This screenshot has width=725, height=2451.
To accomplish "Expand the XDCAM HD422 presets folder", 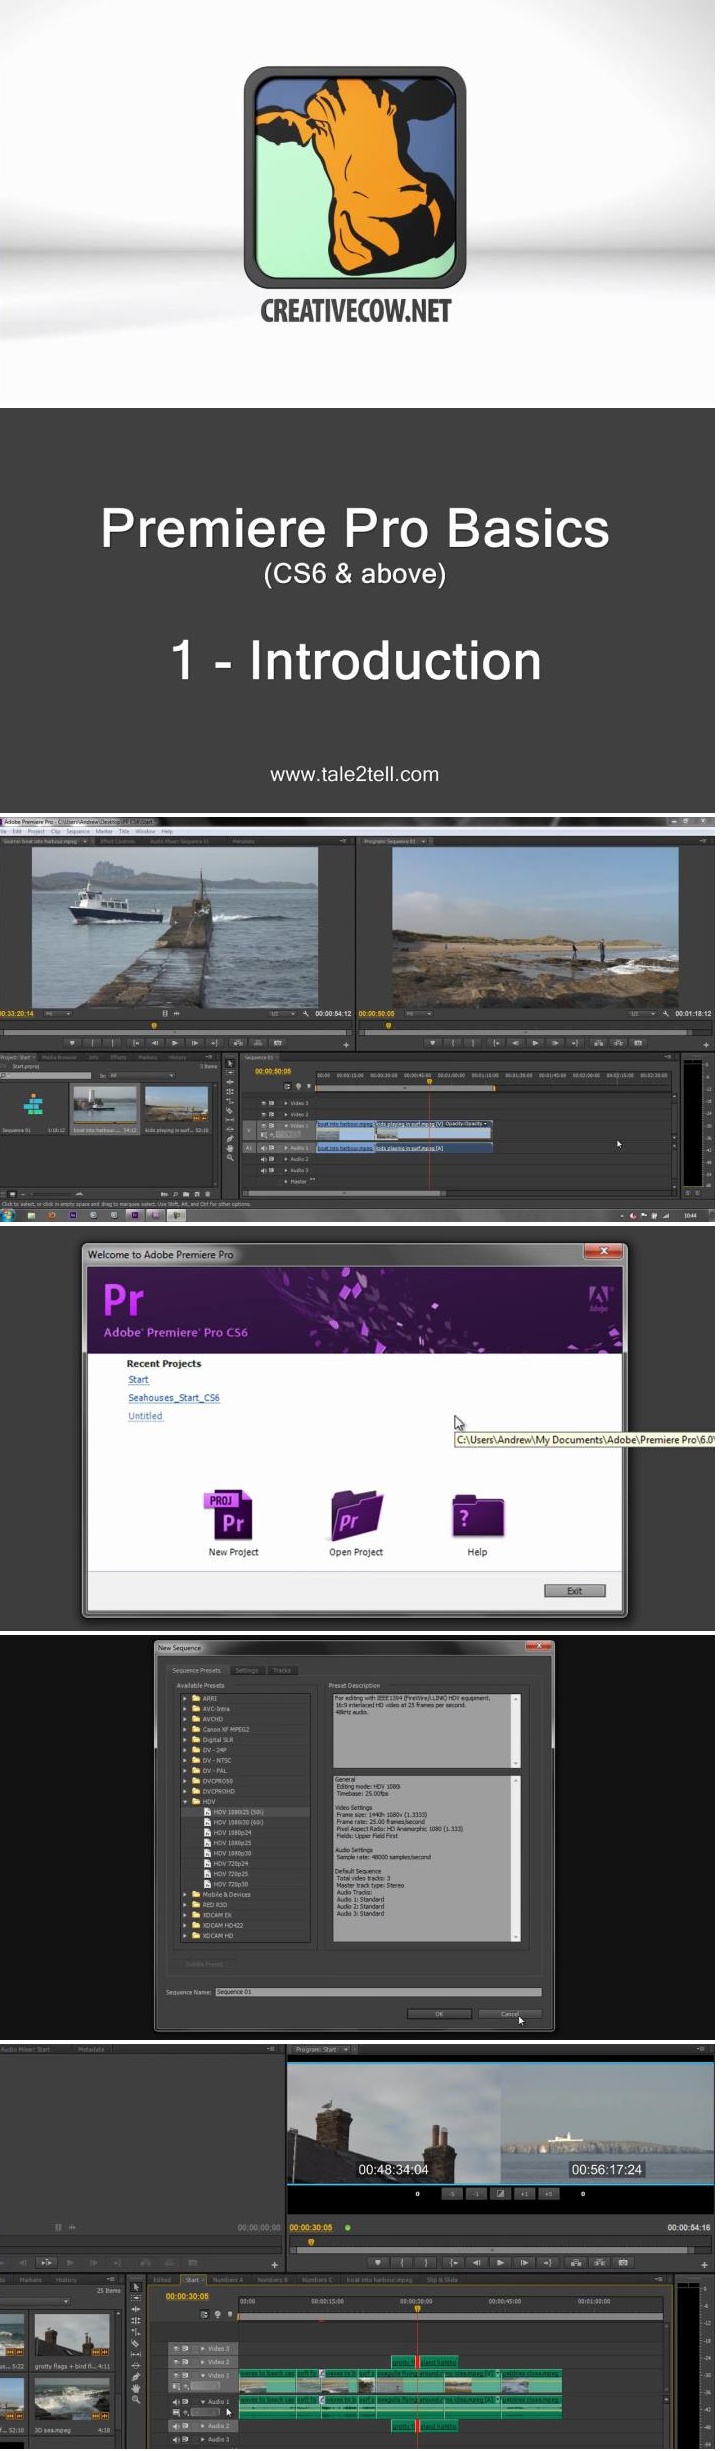I will point(185,1925).
